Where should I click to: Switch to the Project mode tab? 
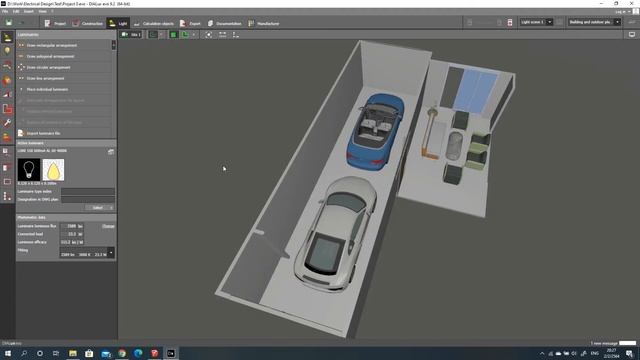[55, 23]
